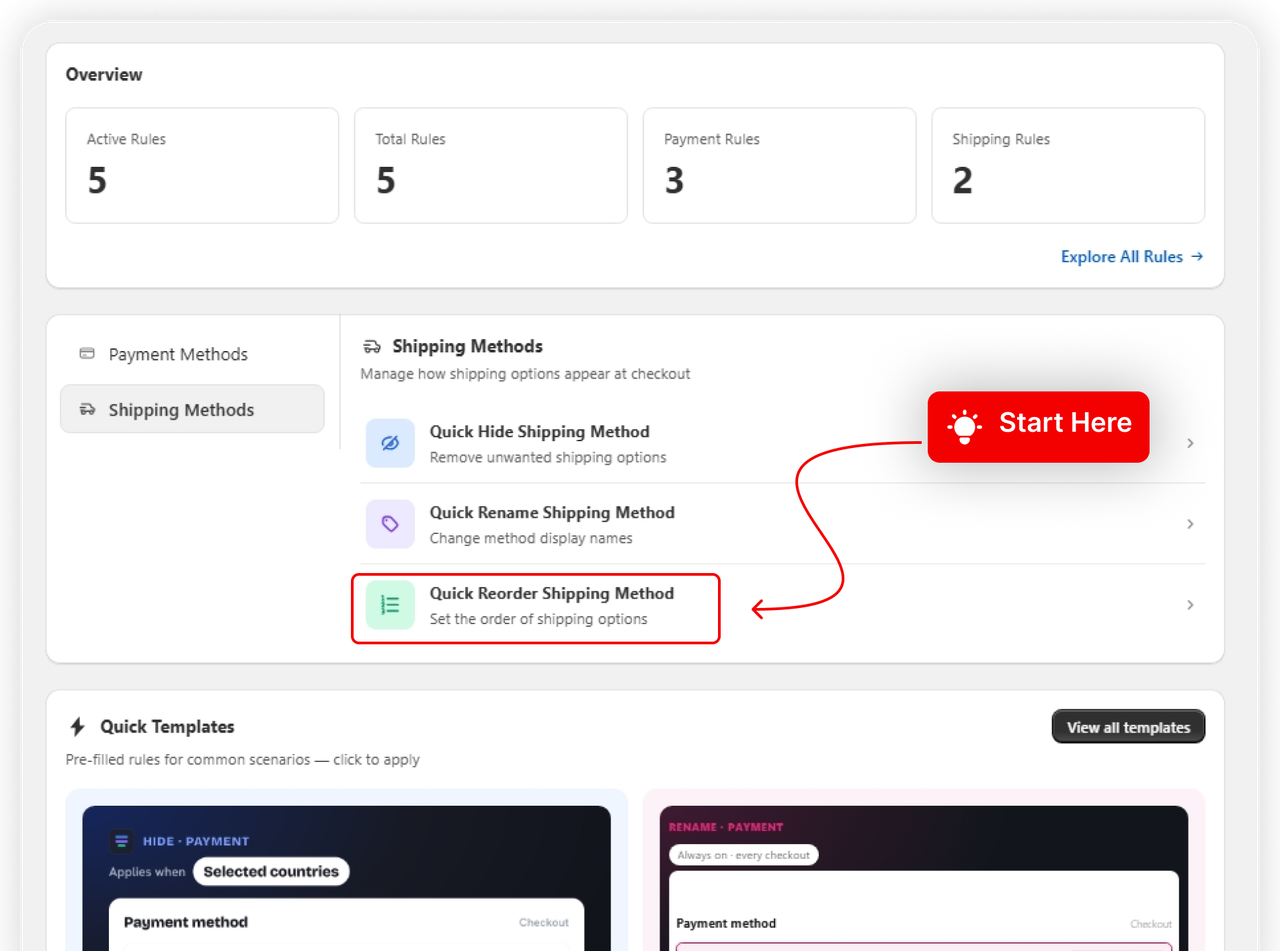Click the Selected countries pill
Image resolution: width=1280 pixels, height=951 pixels.
coord(271,872)
